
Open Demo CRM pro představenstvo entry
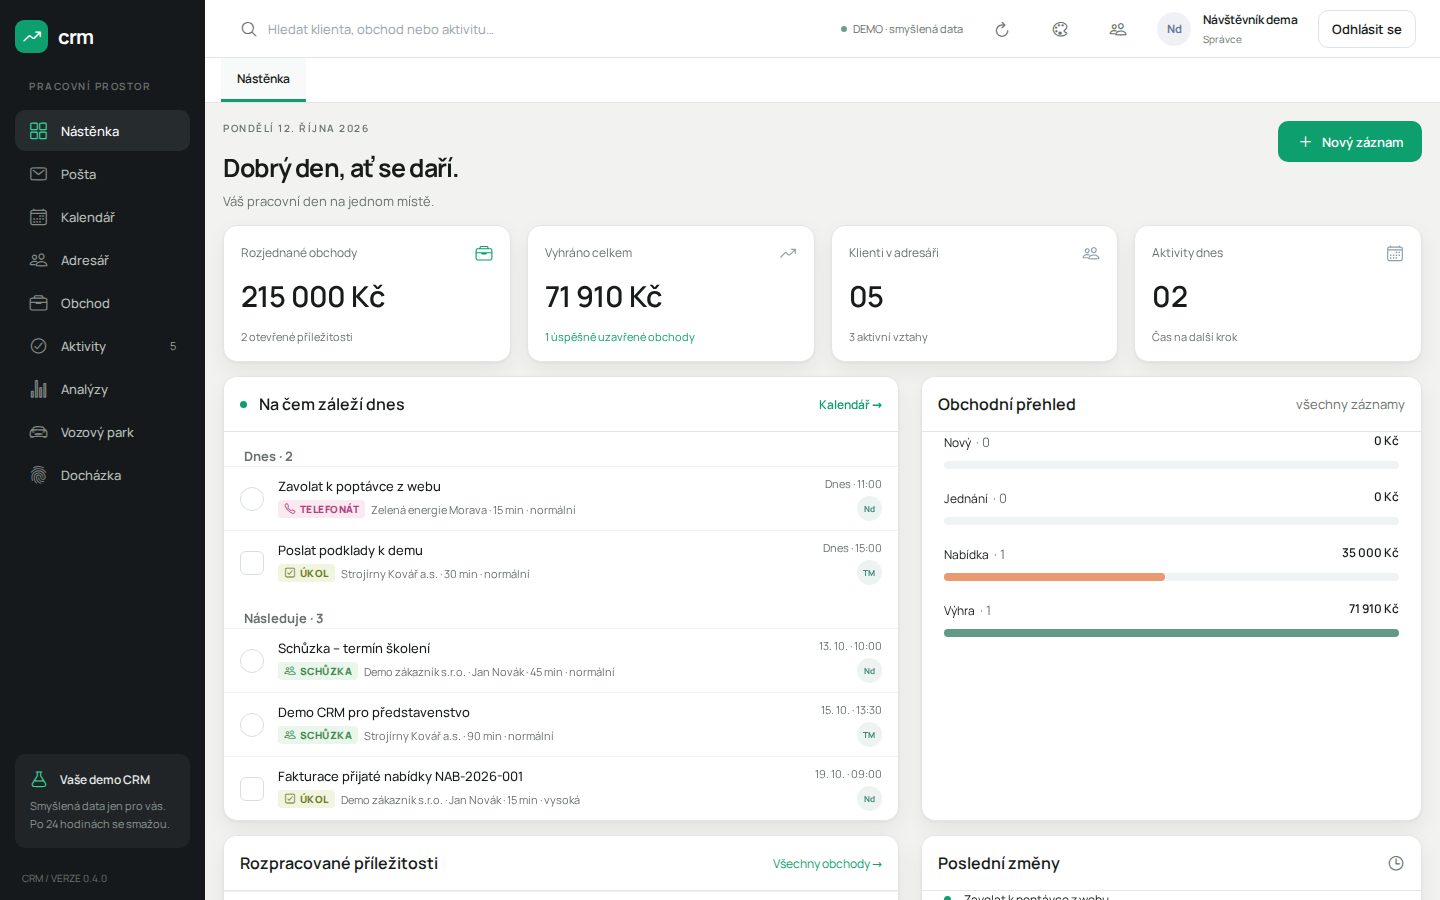tap(374, 713)
